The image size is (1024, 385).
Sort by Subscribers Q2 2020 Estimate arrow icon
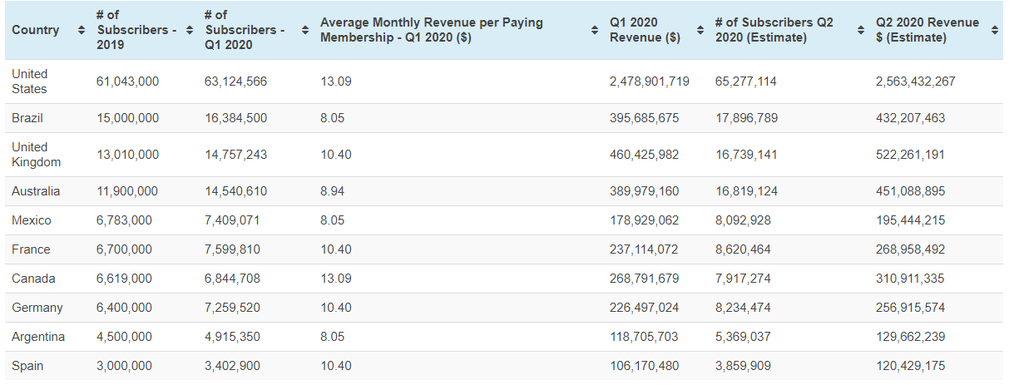point(861,30)
